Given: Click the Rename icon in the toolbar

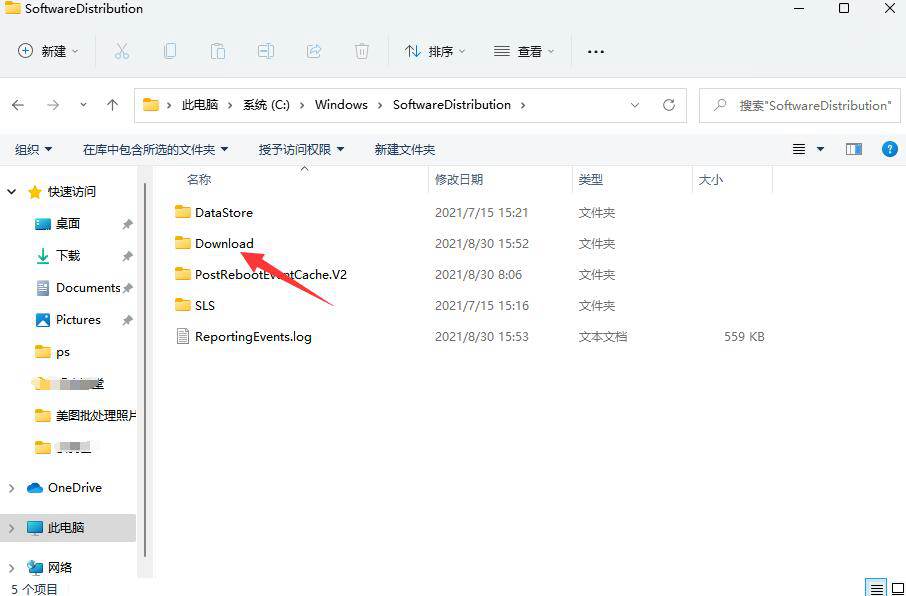Looking at the screenshot, I should tap(265, 51).
